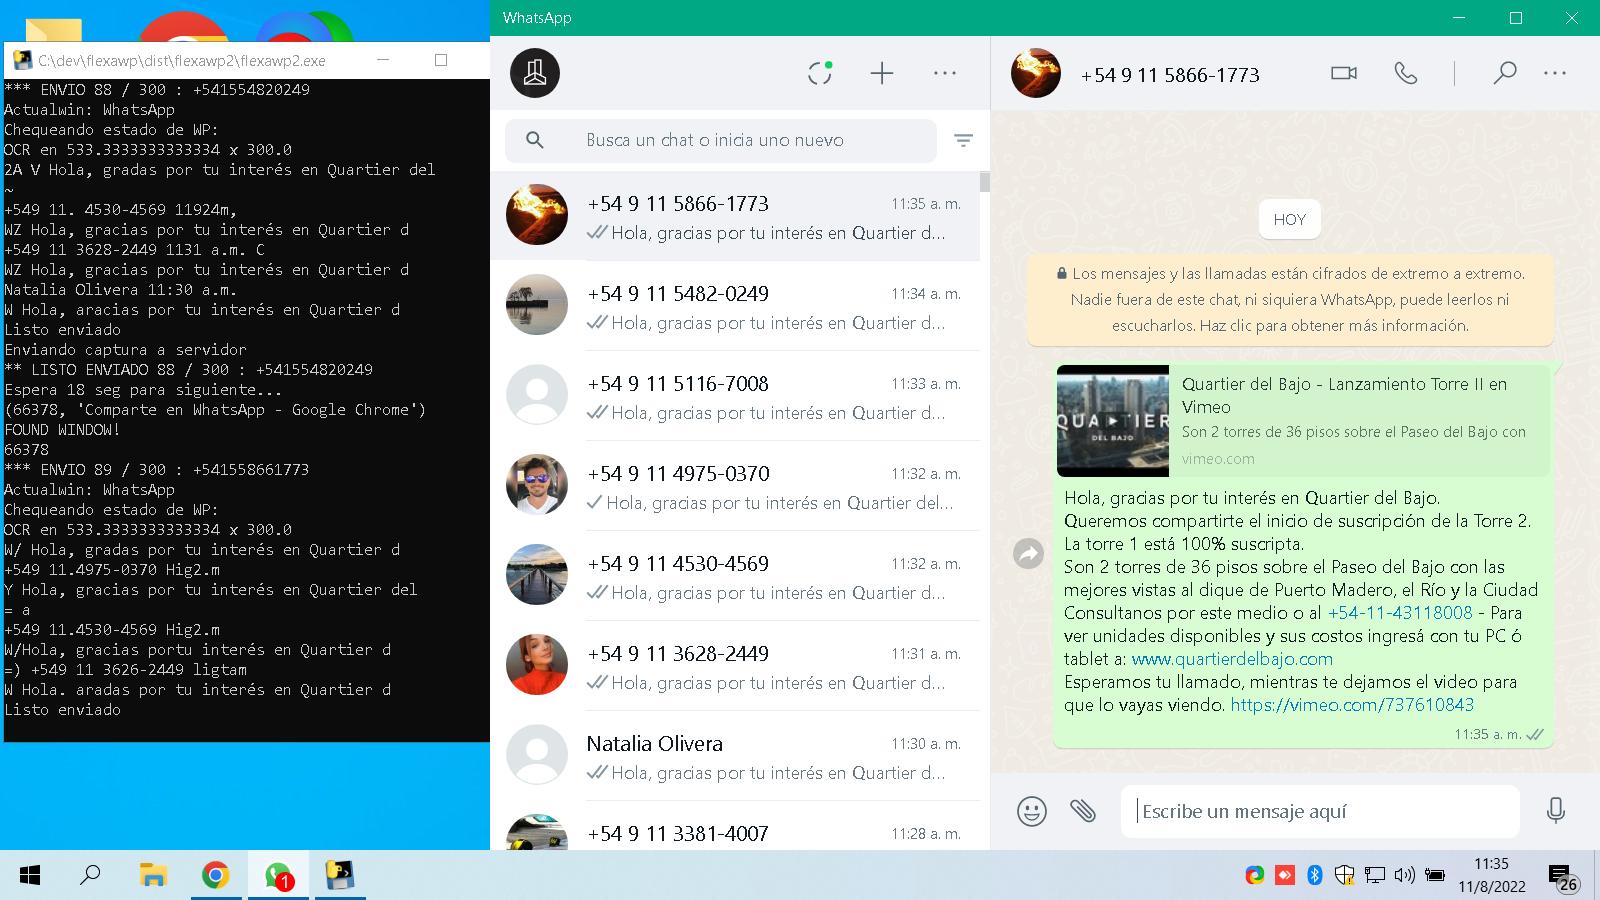Open the chat list's three-dot menu
This screenshot has width=1600, height=900.
[945, 73]
